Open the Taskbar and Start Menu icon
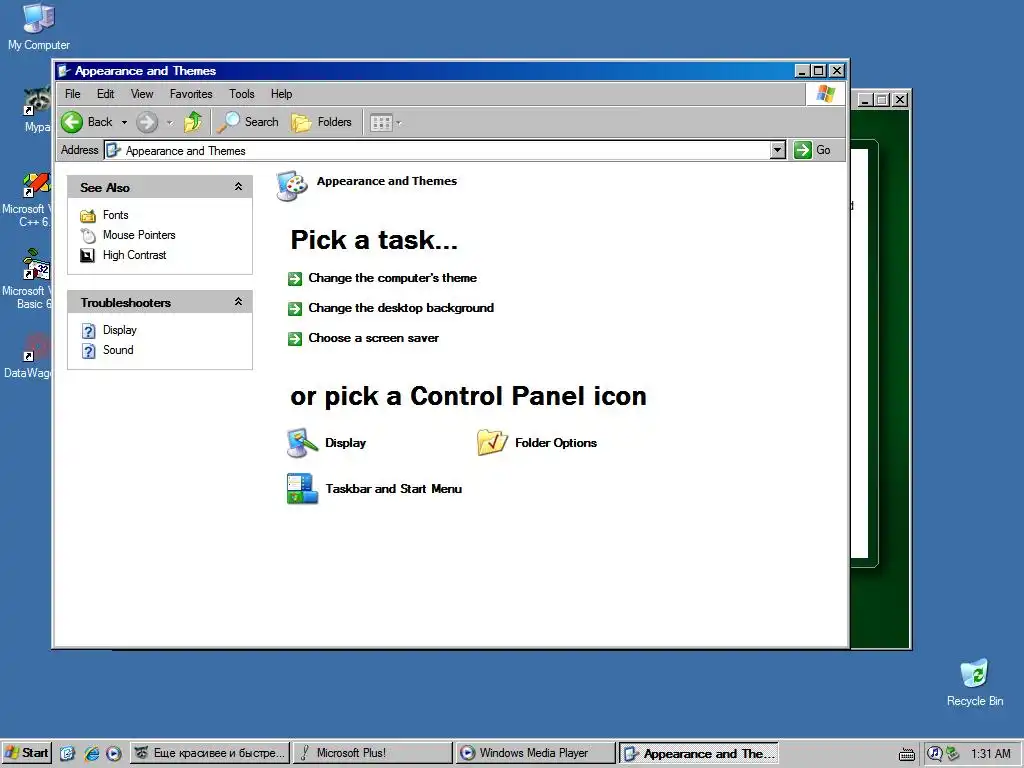The height and width of the screenshot is (768, 1024). 302,489
